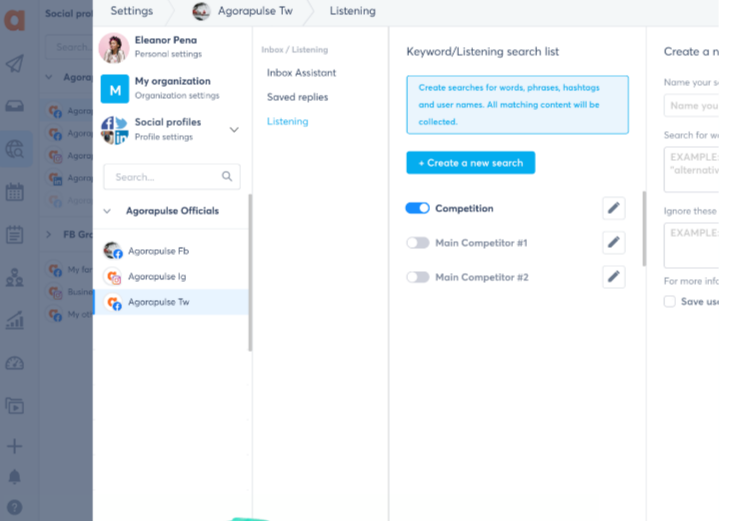Focus the profile Search field

point(172,177)
